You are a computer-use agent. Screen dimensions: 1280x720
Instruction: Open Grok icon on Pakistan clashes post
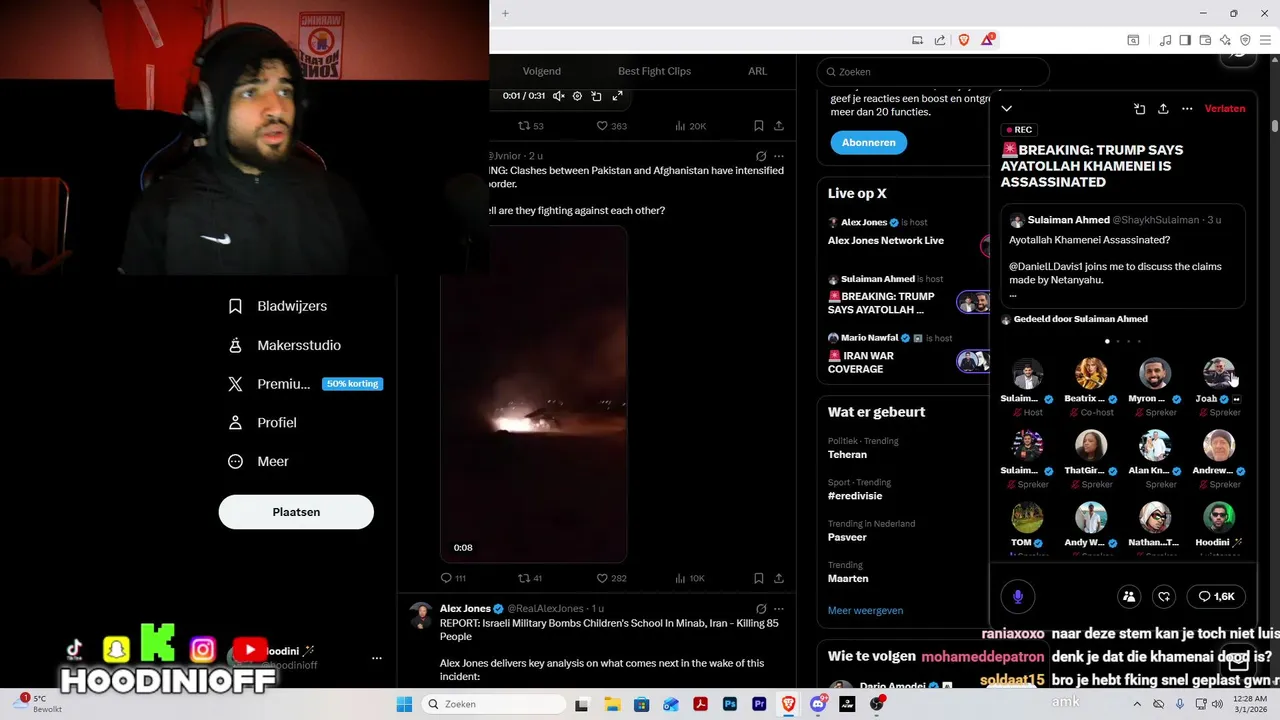point(761,156)
